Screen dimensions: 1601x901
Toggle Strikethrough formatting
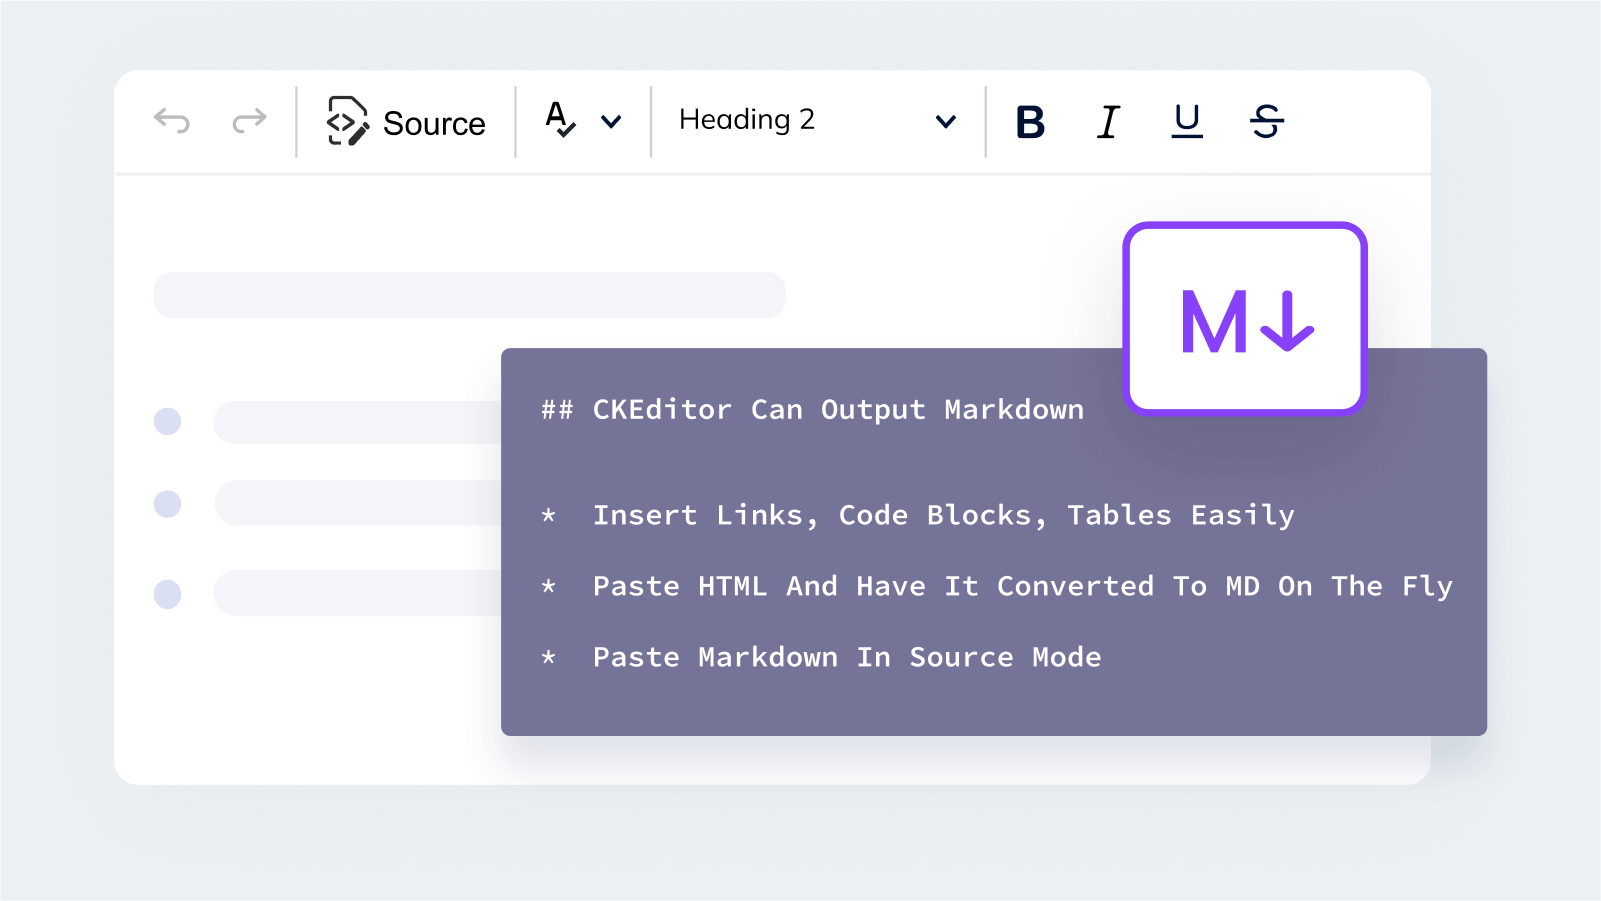click(1267, 121)
